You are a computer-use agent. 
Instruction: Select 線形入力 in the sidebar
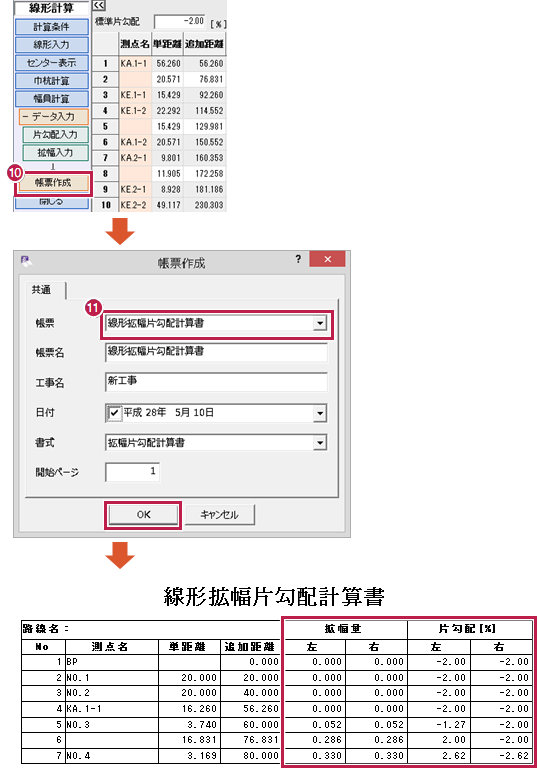pos(52,45)
